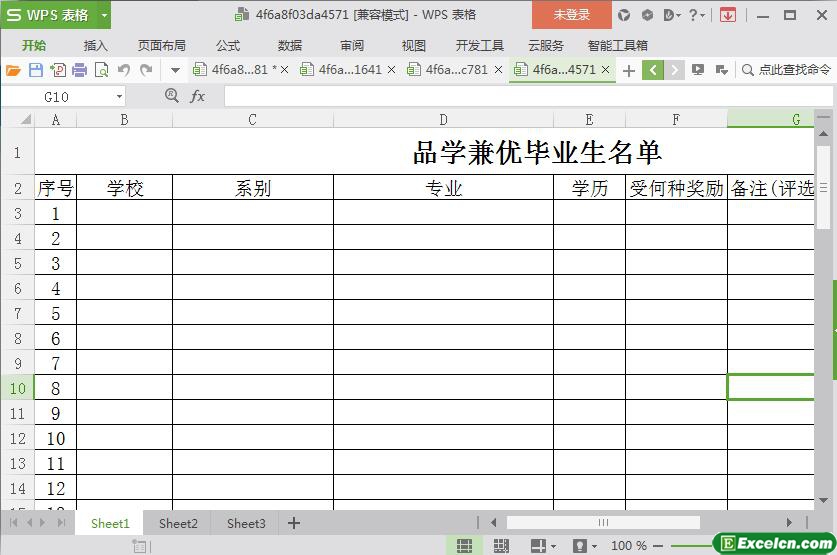Open the help question mark dropdown
Image resolution: width=837 pixels, height=555 pixels.
coord(697,15)
